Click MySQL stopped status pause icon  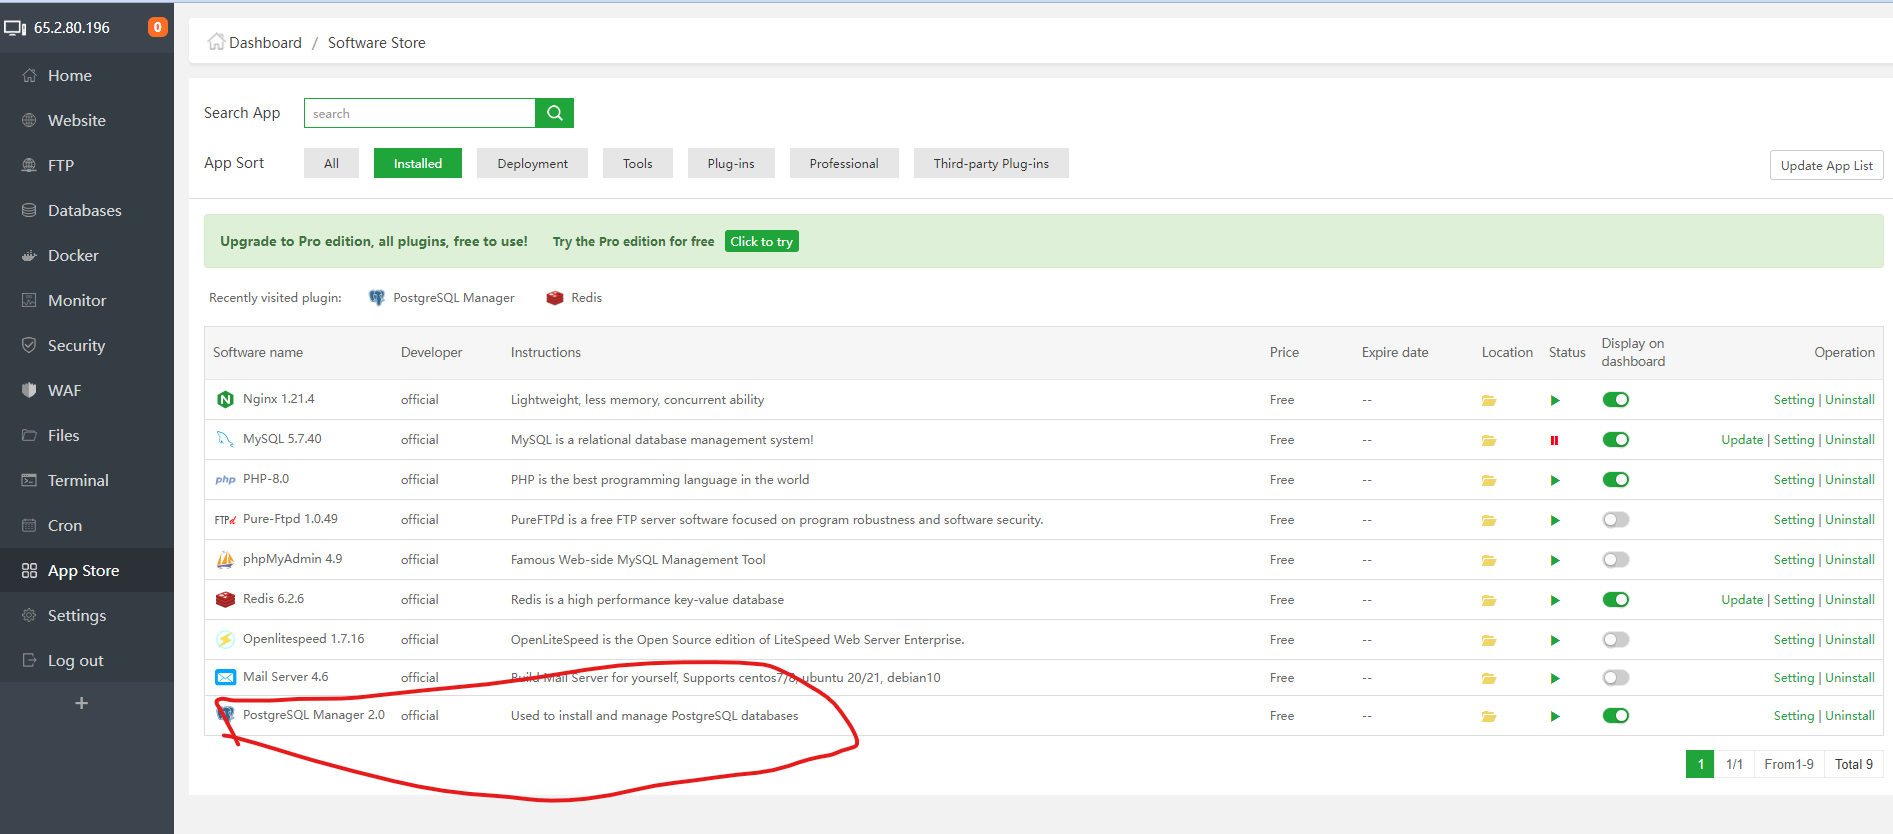[1554, 440]
